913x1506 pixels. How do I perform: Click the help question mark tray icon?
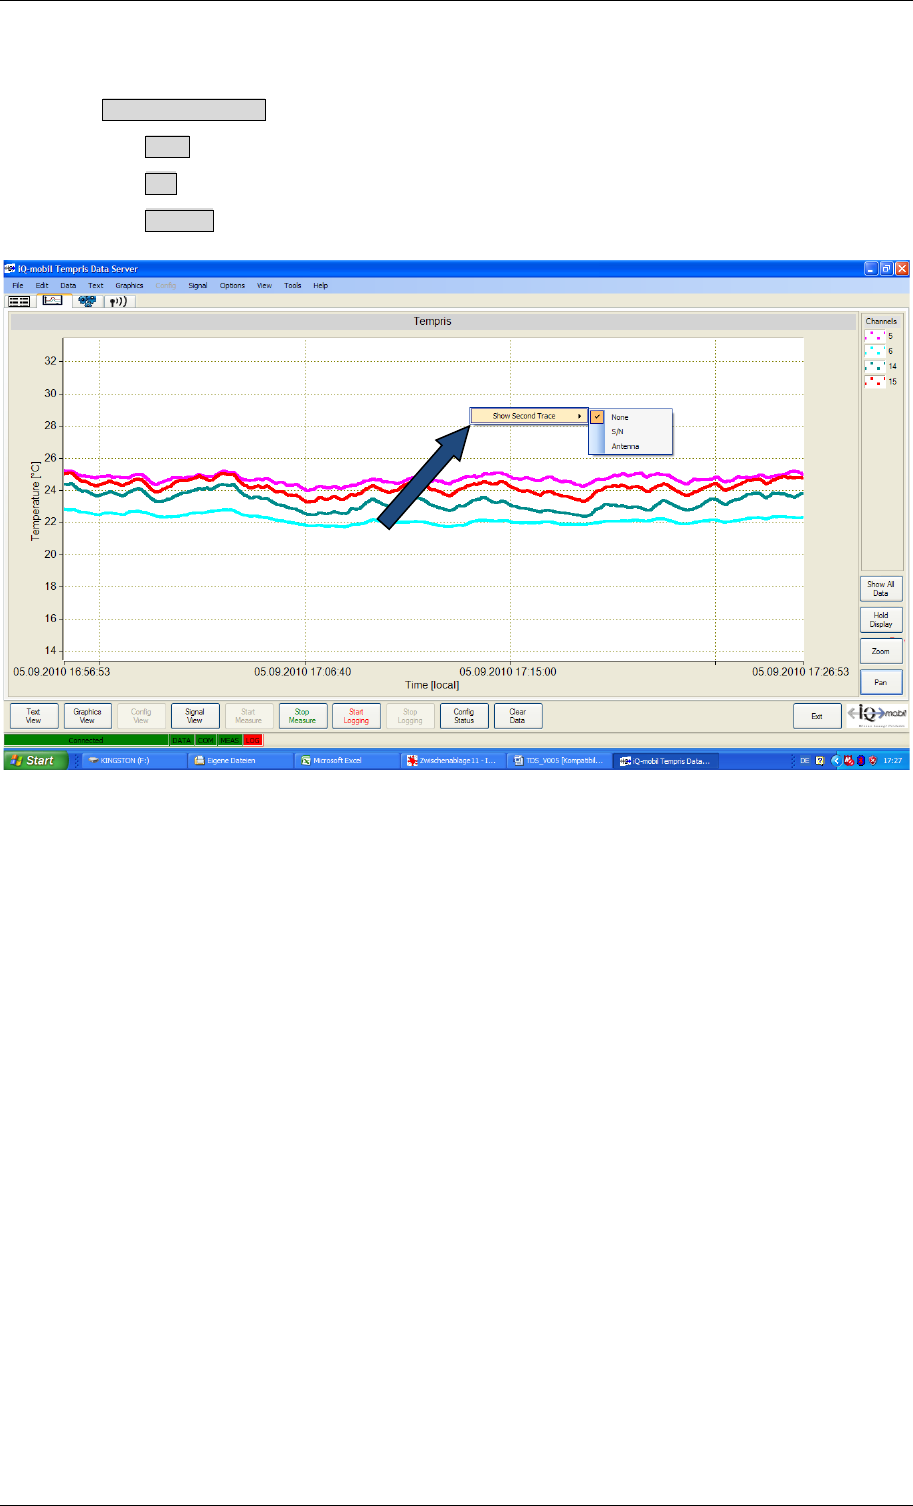[820, 760]
